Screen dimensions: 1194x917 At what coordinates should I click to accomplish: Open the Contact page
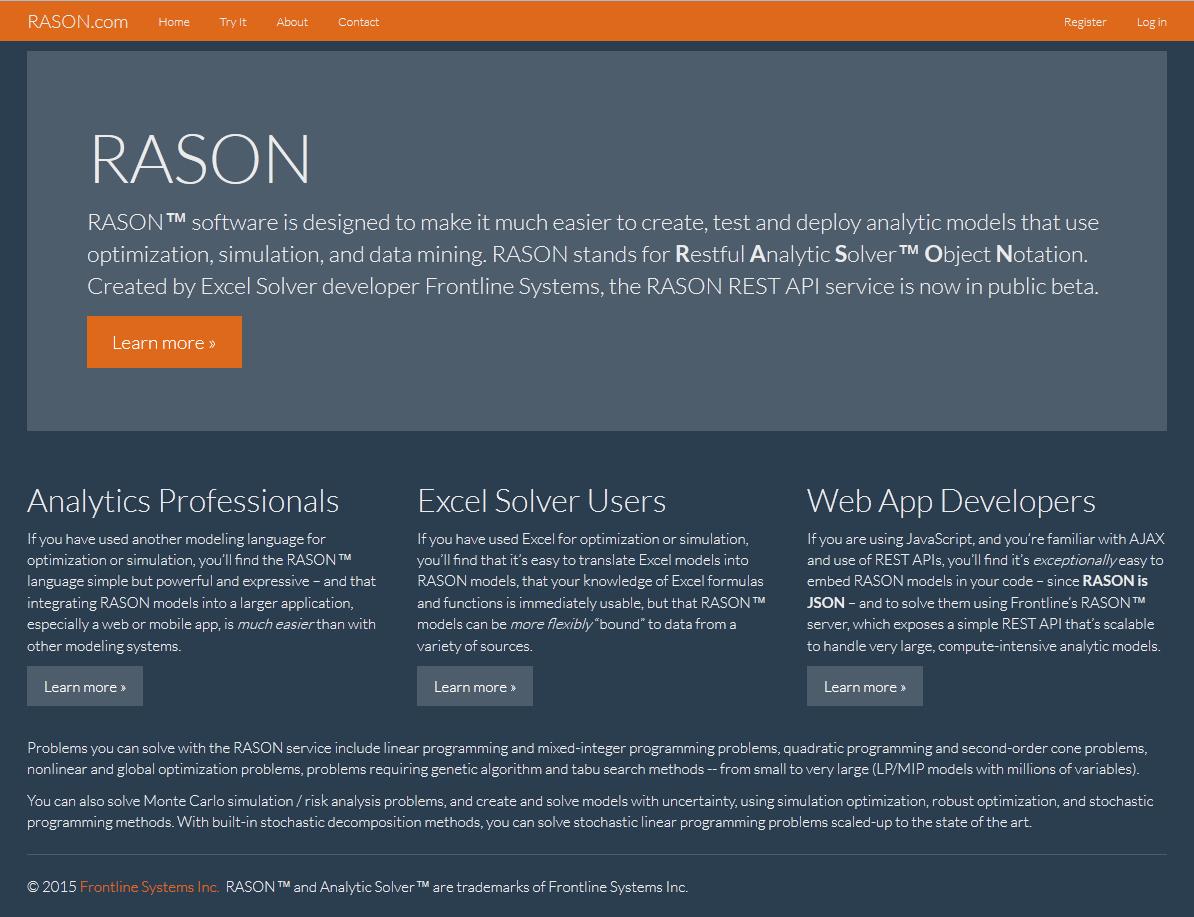359,22
